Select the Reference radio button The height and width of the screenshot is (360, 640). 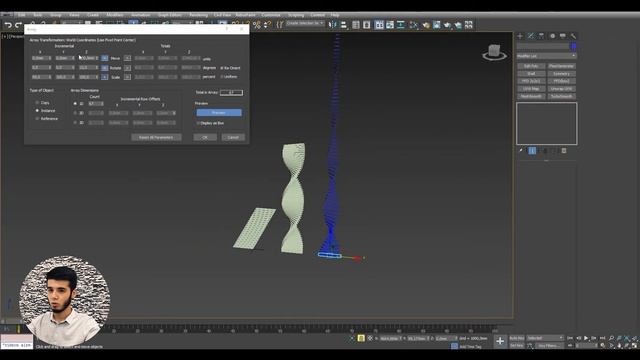(x=37, y=118)
